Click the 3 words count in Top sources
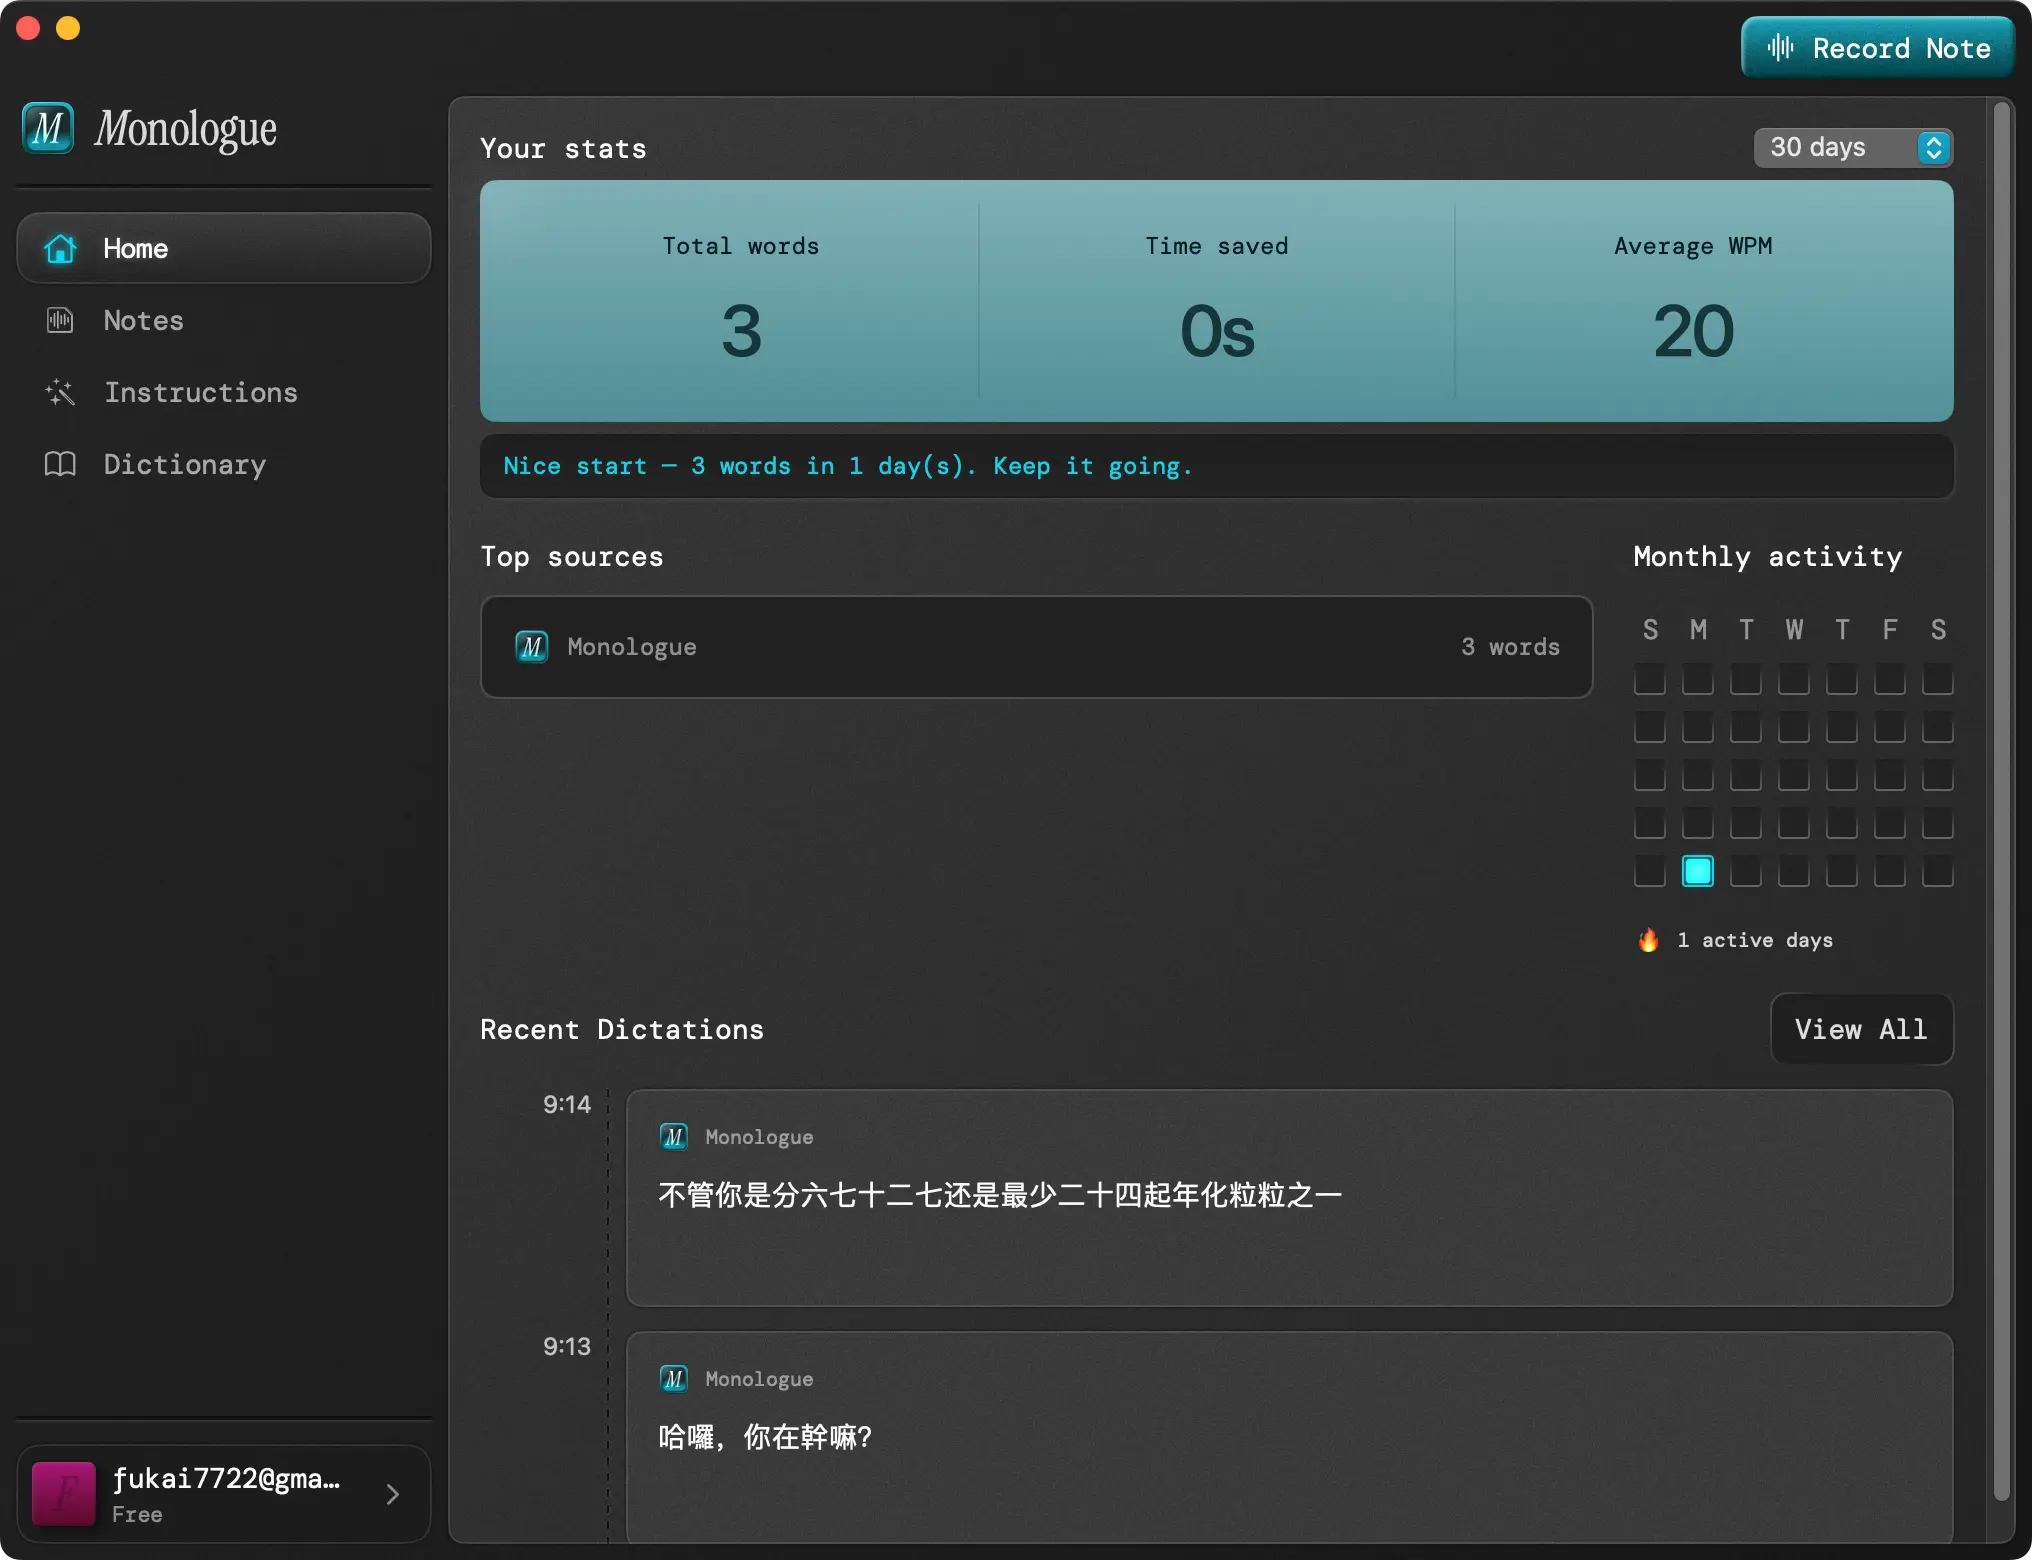 pos(1510,647)
